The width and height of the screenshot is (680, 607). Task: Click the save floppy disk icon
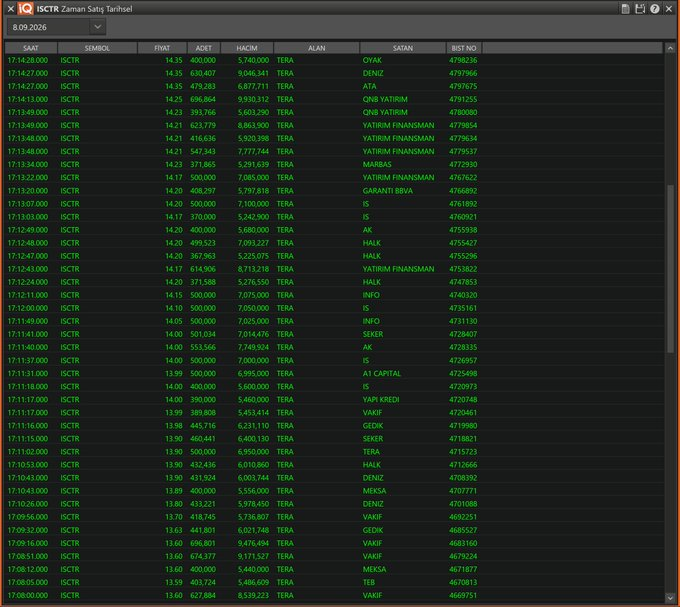tap(640, 9)
